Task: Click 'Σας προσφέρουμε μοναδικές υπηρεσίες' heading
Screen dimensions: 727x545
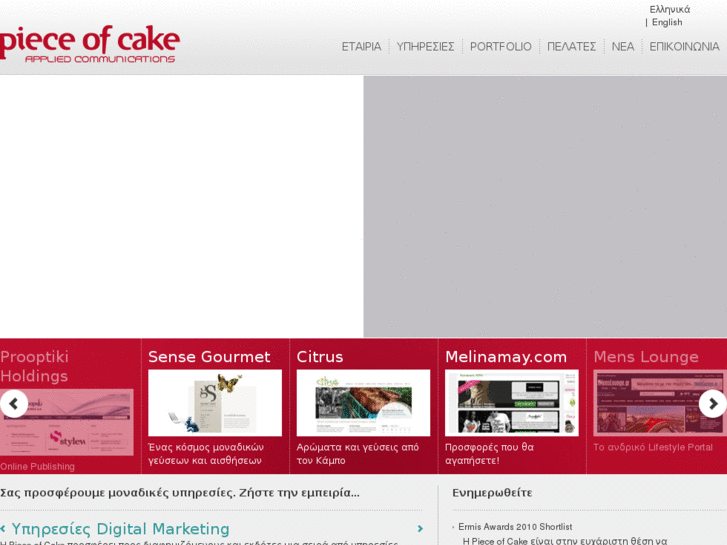Action: tap(179, 493)
